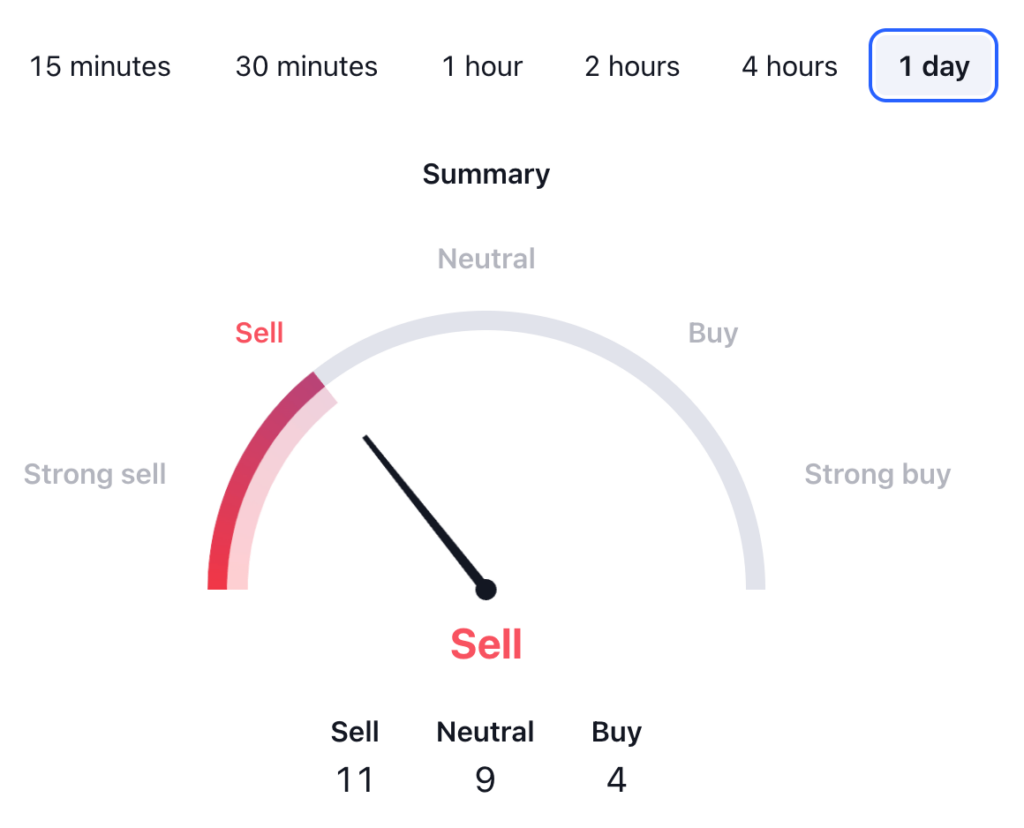
Task: Click the needle's round pivot dot
Action: click(x=486, y=589)
